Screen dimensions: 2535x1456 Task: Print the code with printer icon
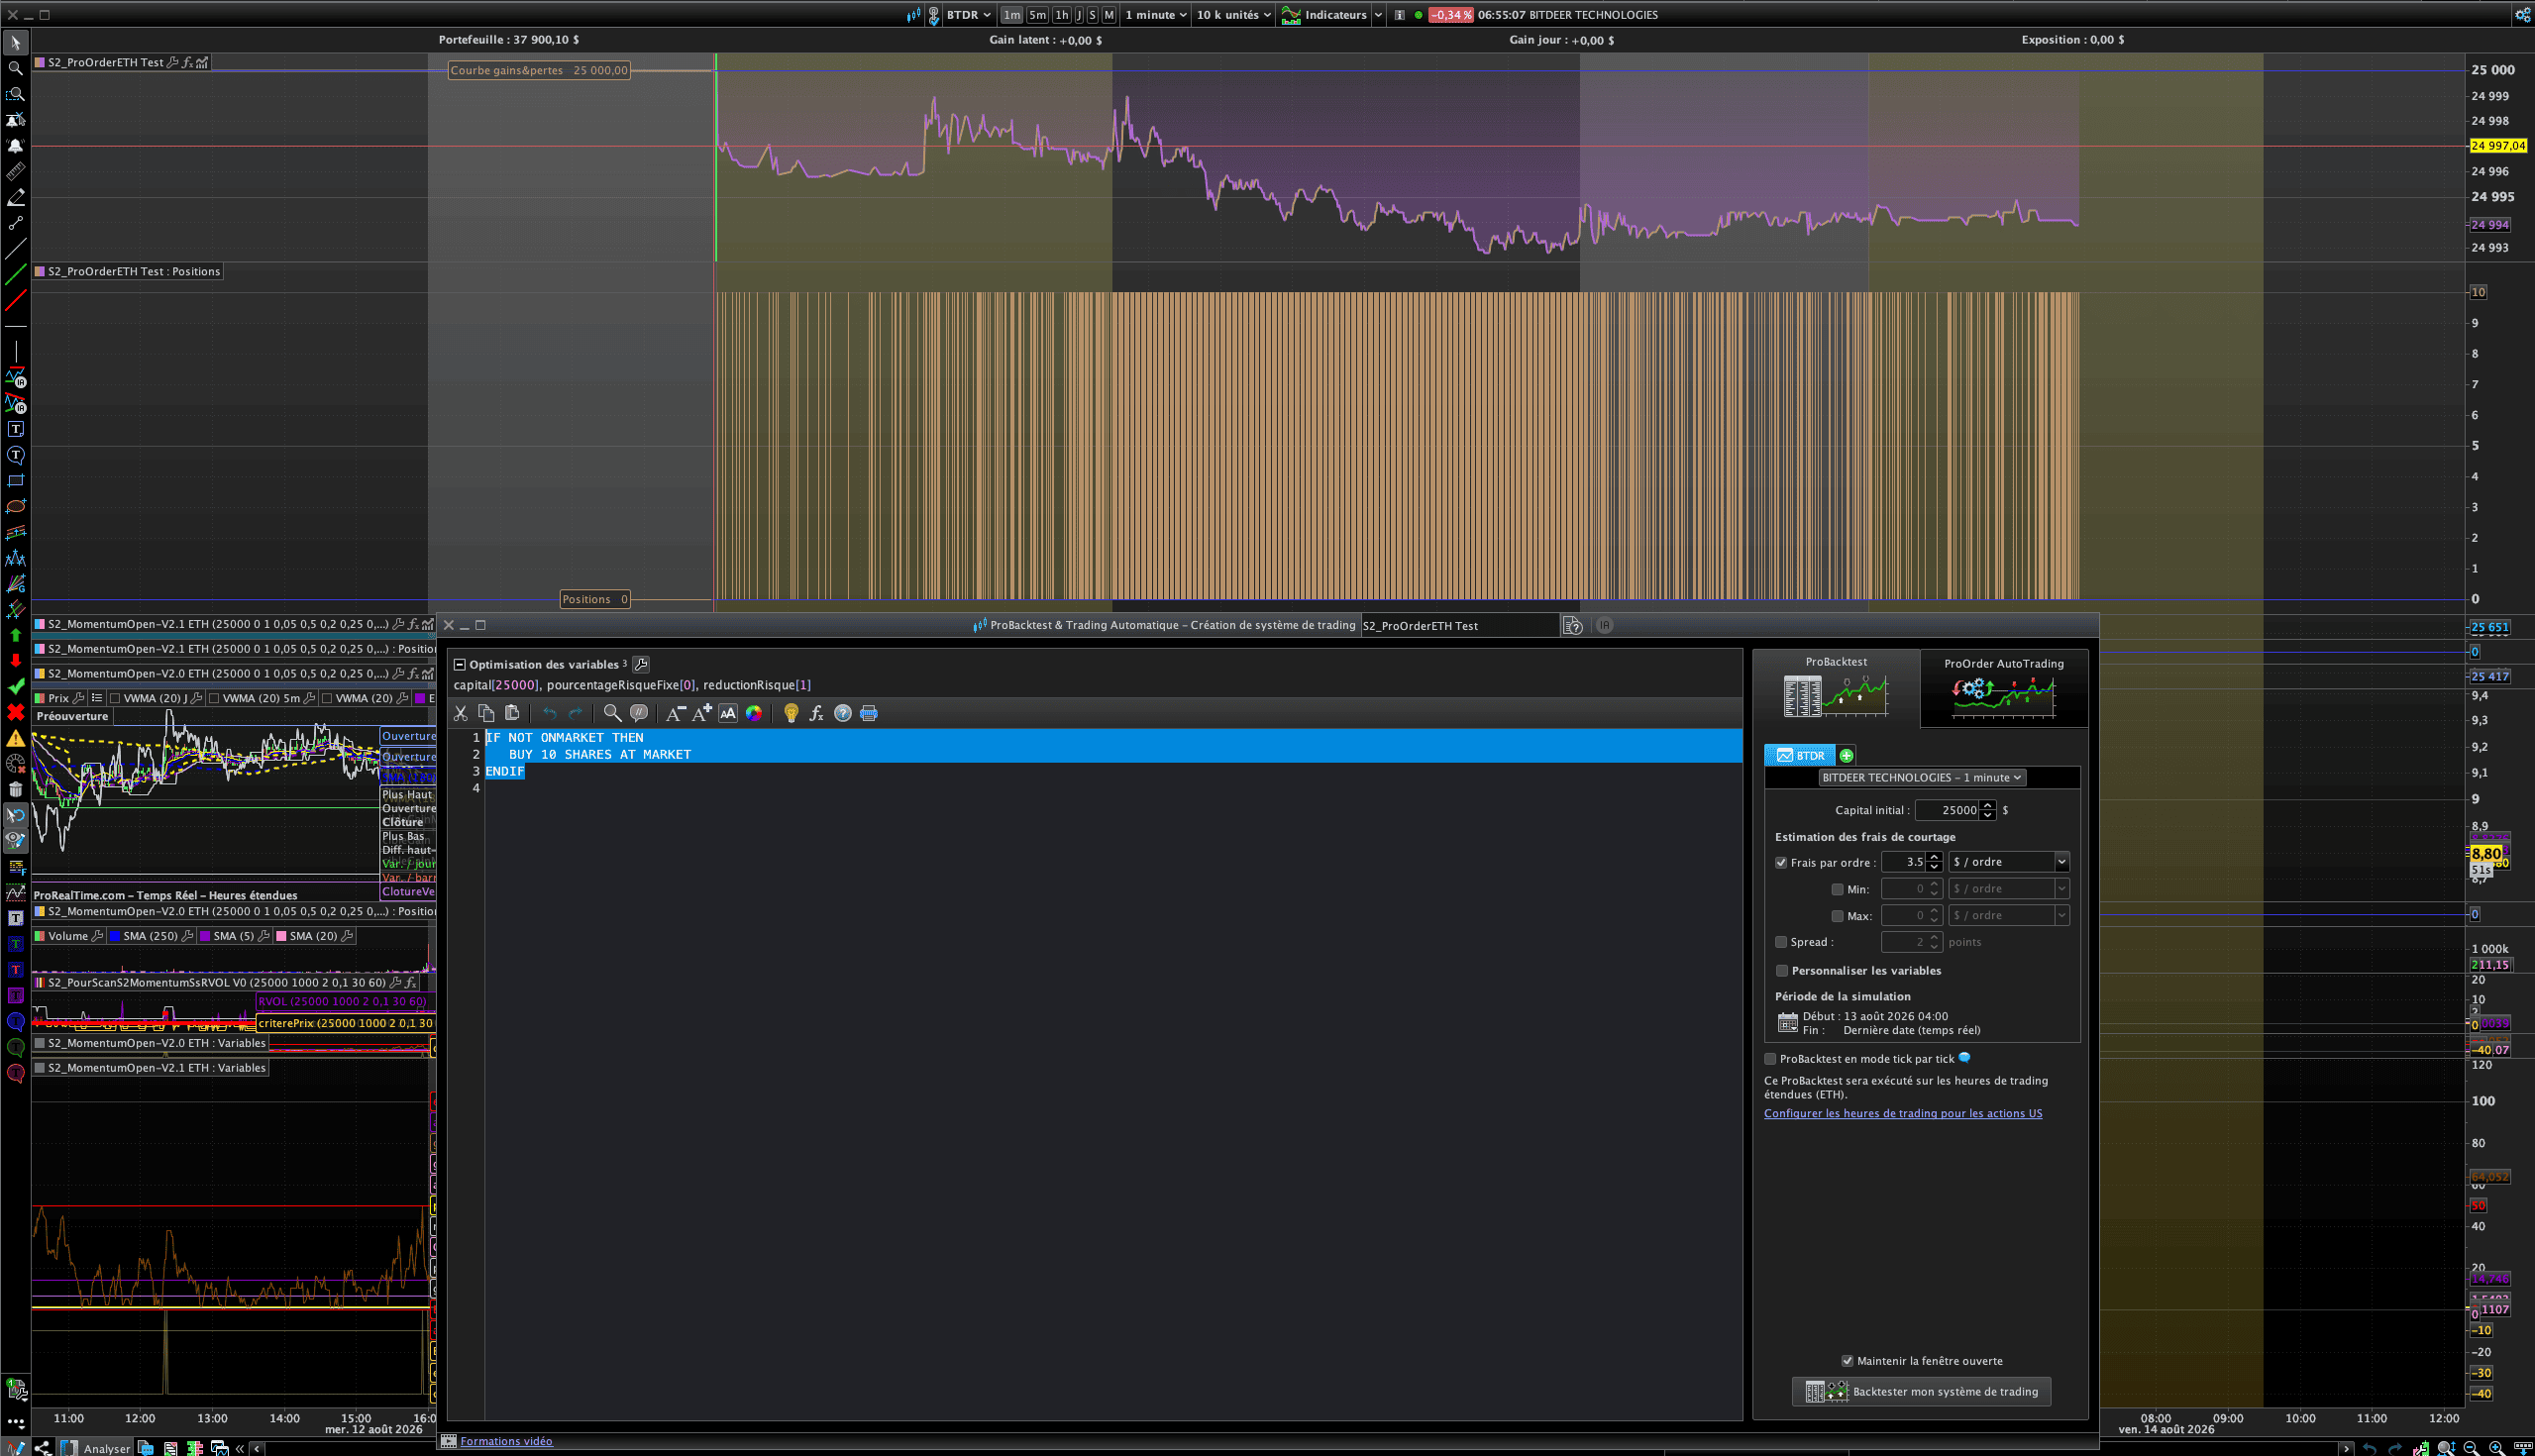point(869,713)
